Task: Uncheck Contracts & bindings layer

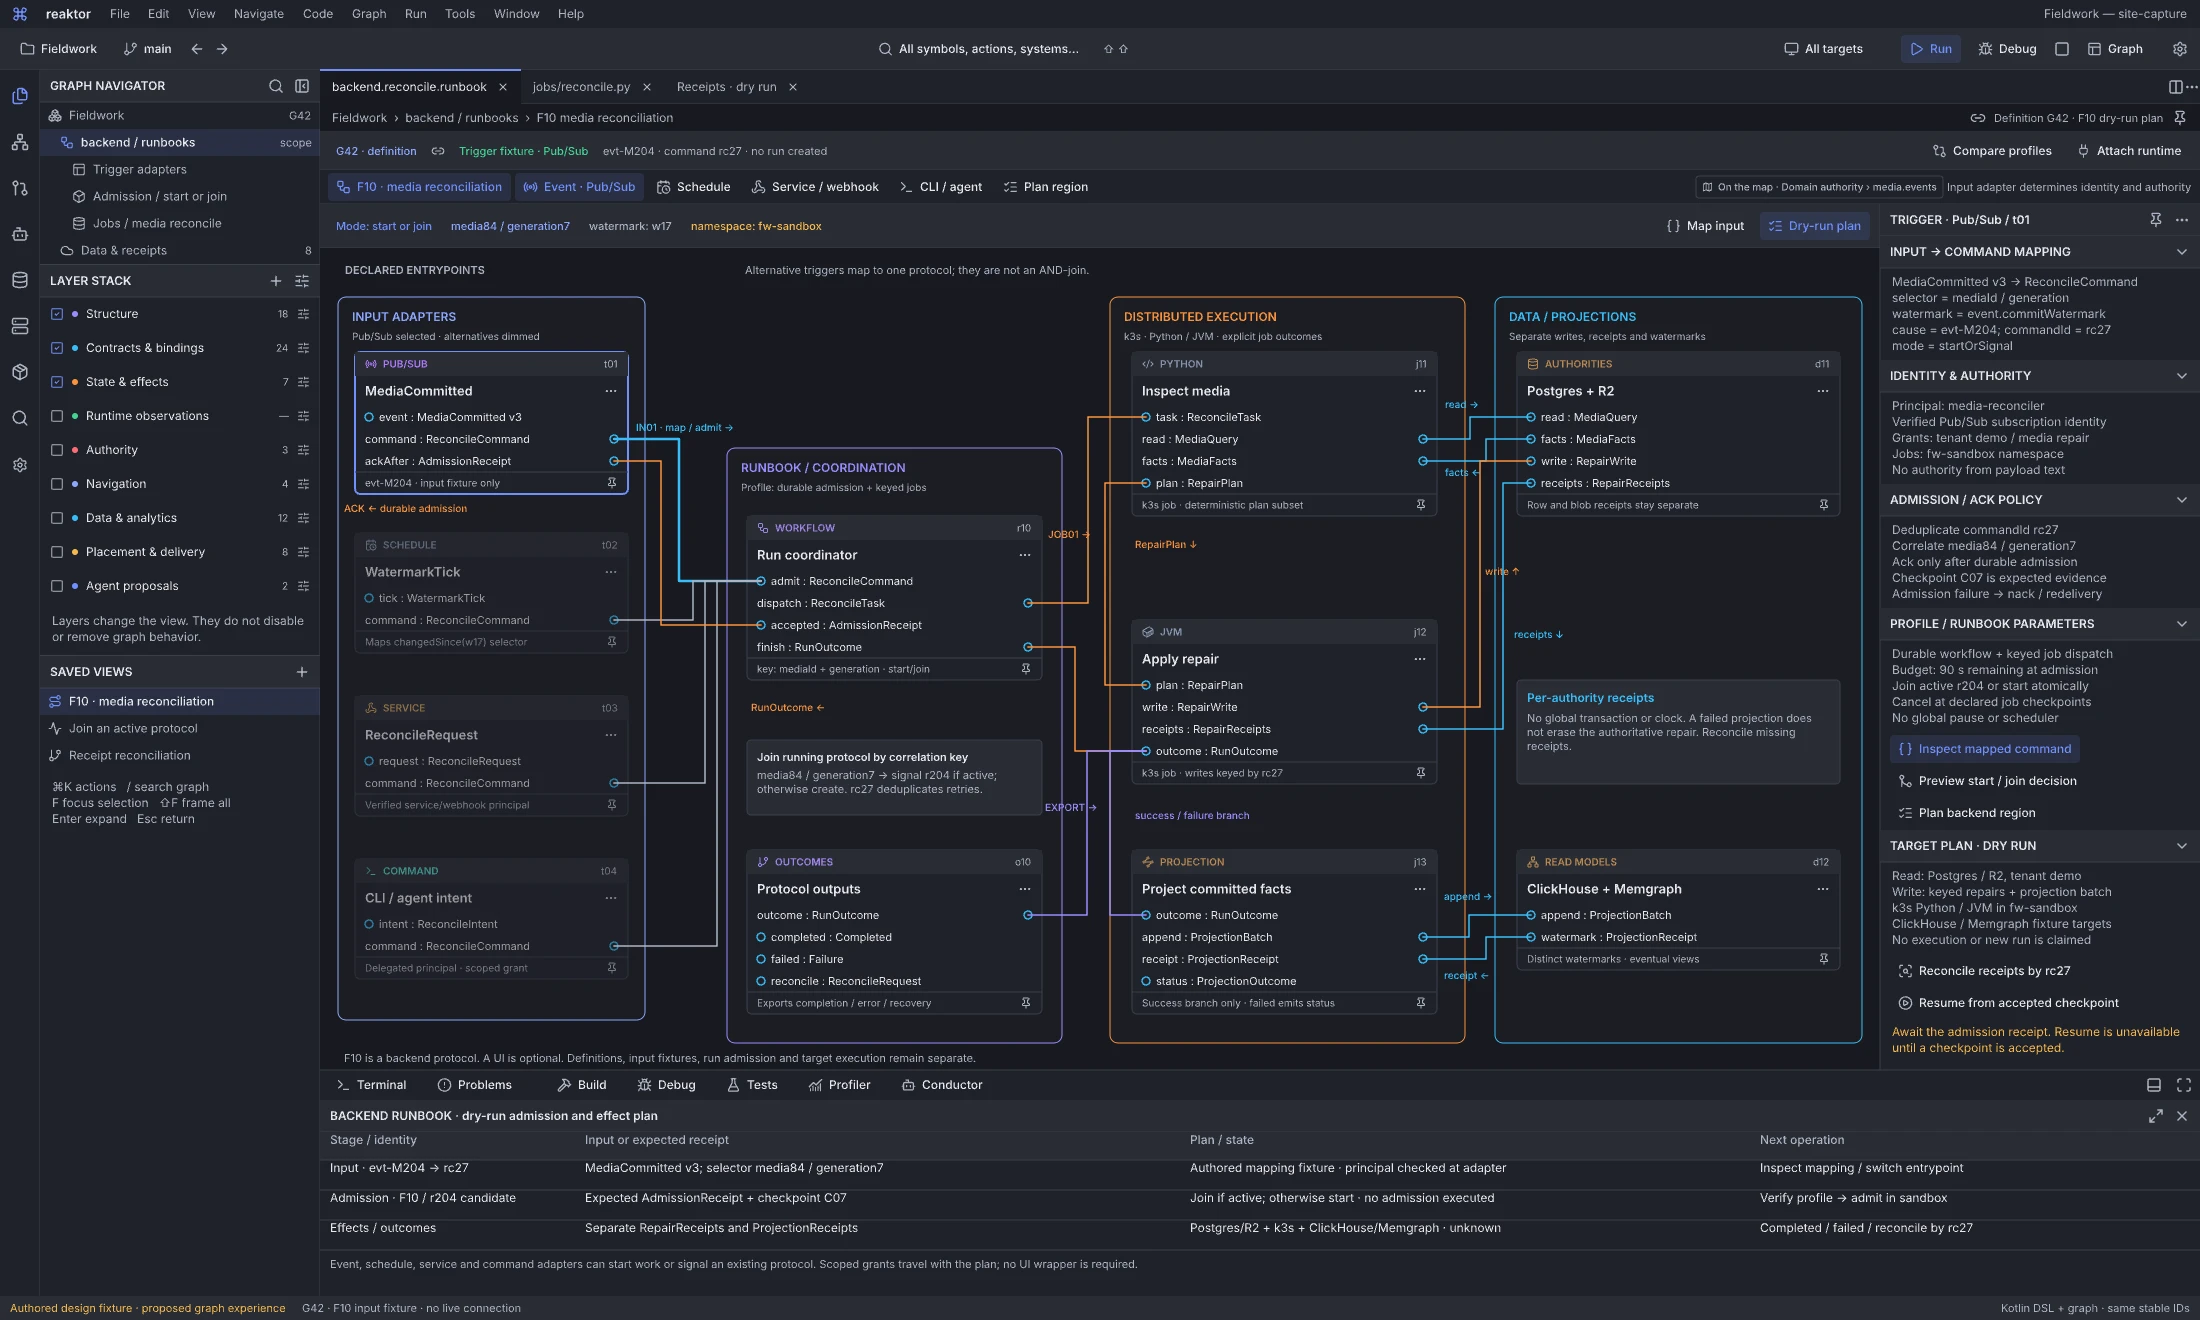Action: pyautogui.click(x=57, y=348)
